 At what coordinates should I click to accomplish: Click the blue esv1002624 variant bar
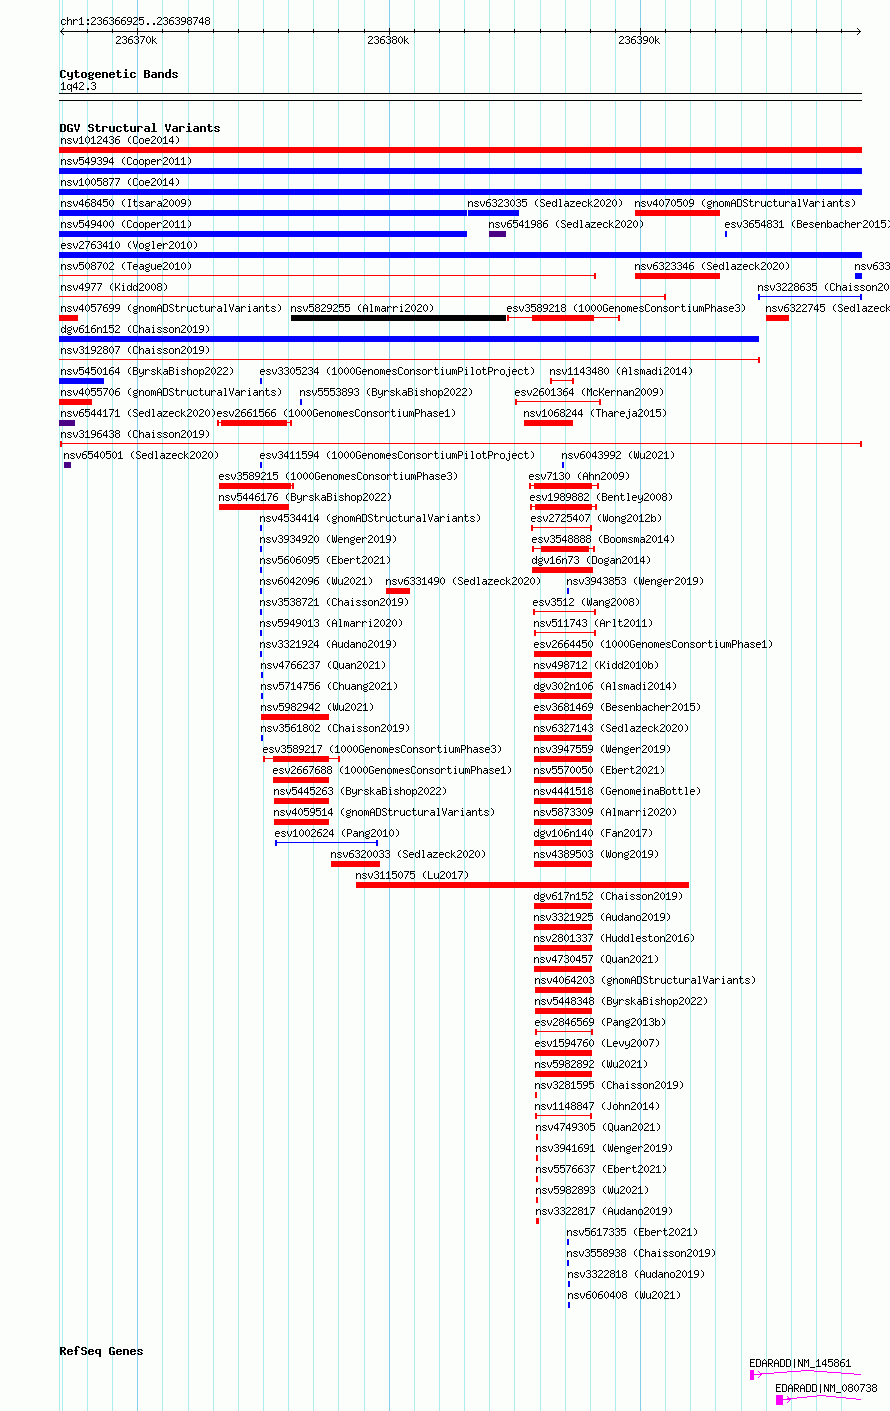326,843
